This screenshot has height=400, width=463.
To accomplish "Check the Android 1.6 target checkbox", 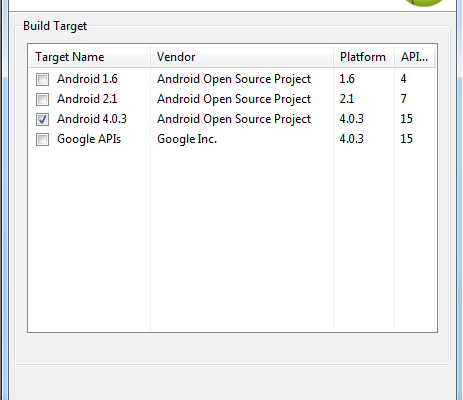I will 42,79.
